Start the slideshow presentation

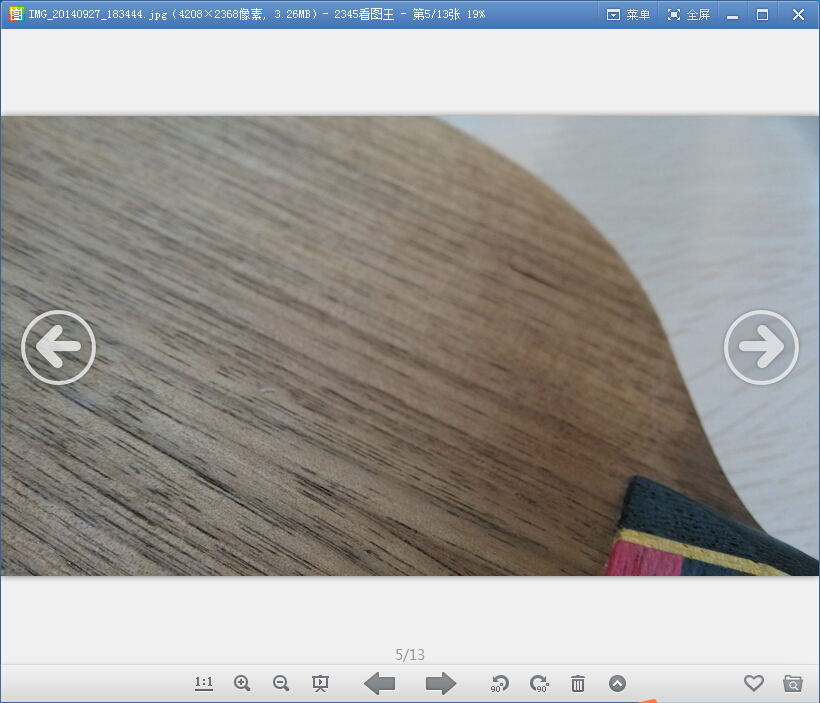320,683
